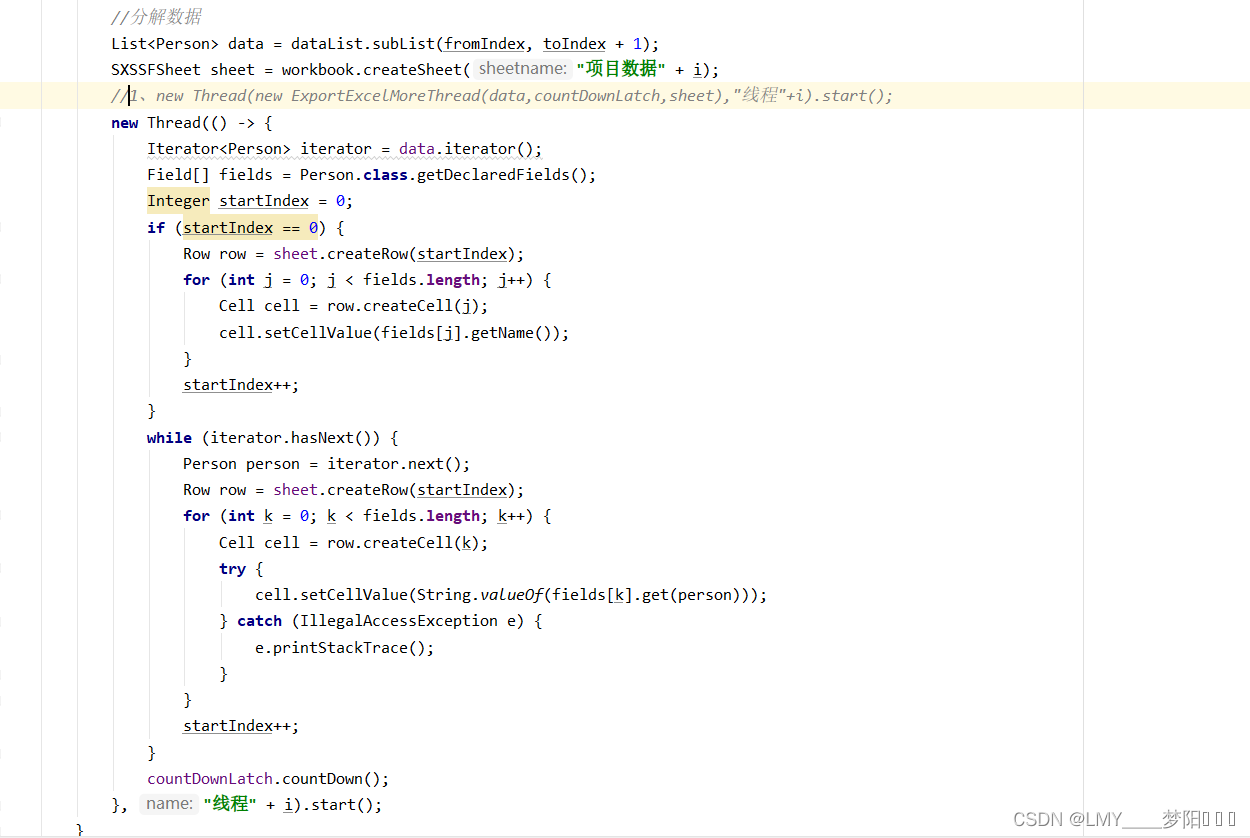This screenshot has height=838, width=1250.
Task: Click the sheetname: parameter hint
Action: 523,69
